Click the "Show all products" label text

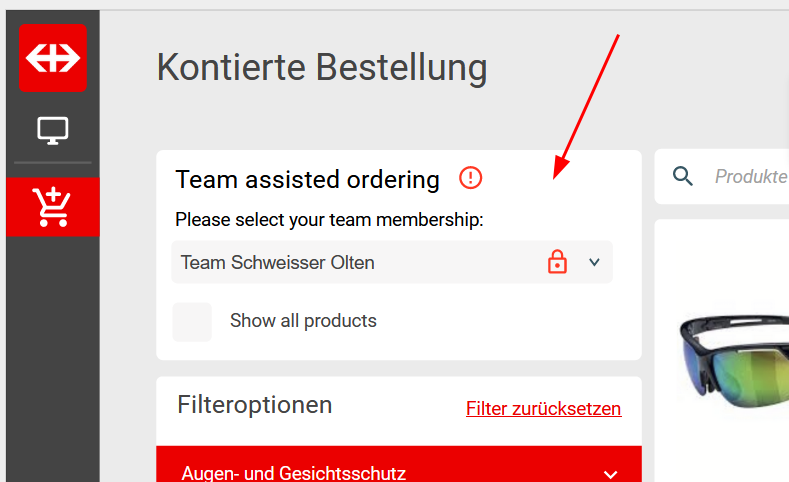[303, 321]
